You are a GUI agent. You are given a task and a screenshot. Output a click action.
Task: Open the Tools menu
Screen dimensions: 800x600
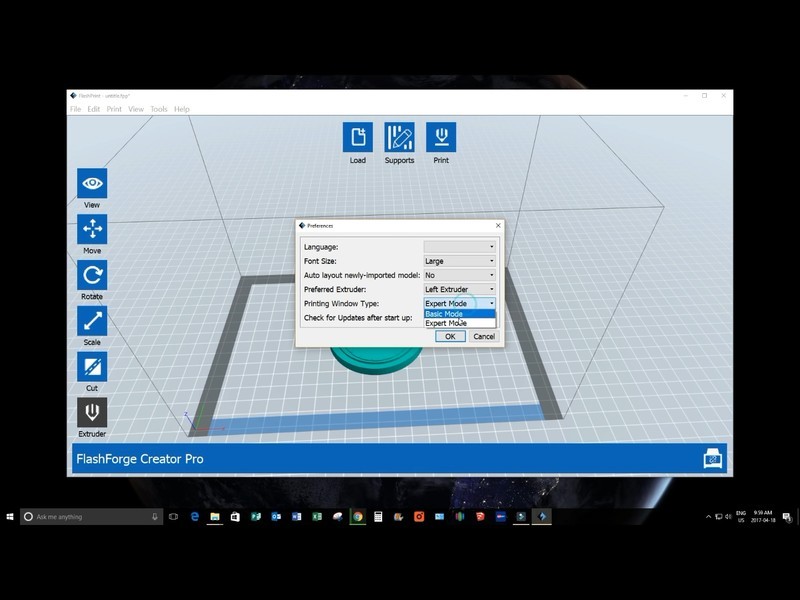pos(159,109)
